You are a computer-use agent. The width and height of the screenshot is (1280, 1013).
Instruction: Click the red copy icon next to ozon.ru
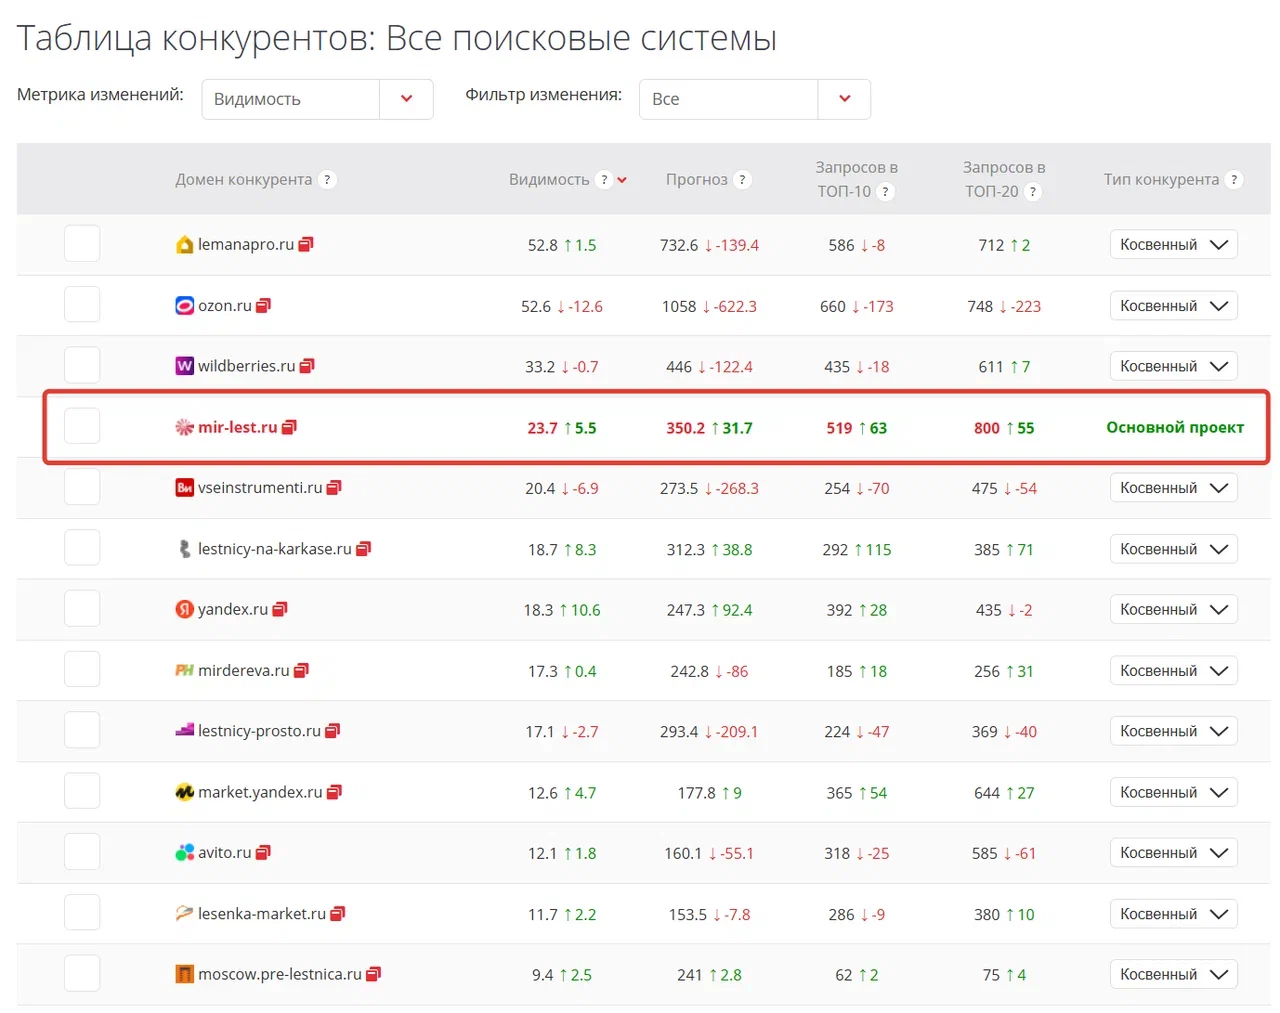coord(263,305)
